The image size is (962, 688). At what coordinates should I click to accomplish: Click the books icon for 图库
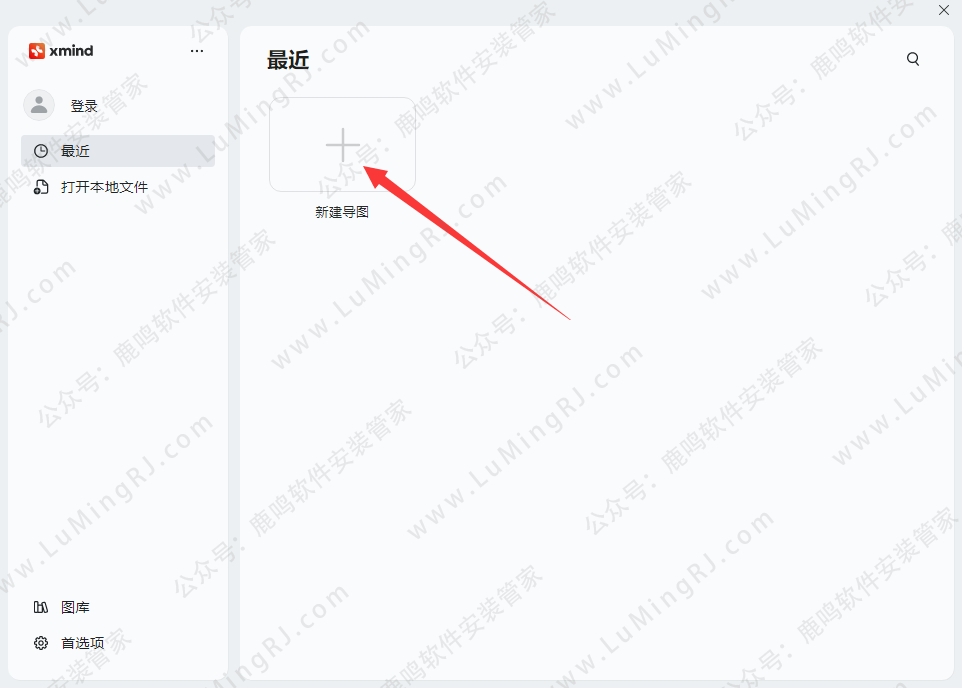(40, 607)
